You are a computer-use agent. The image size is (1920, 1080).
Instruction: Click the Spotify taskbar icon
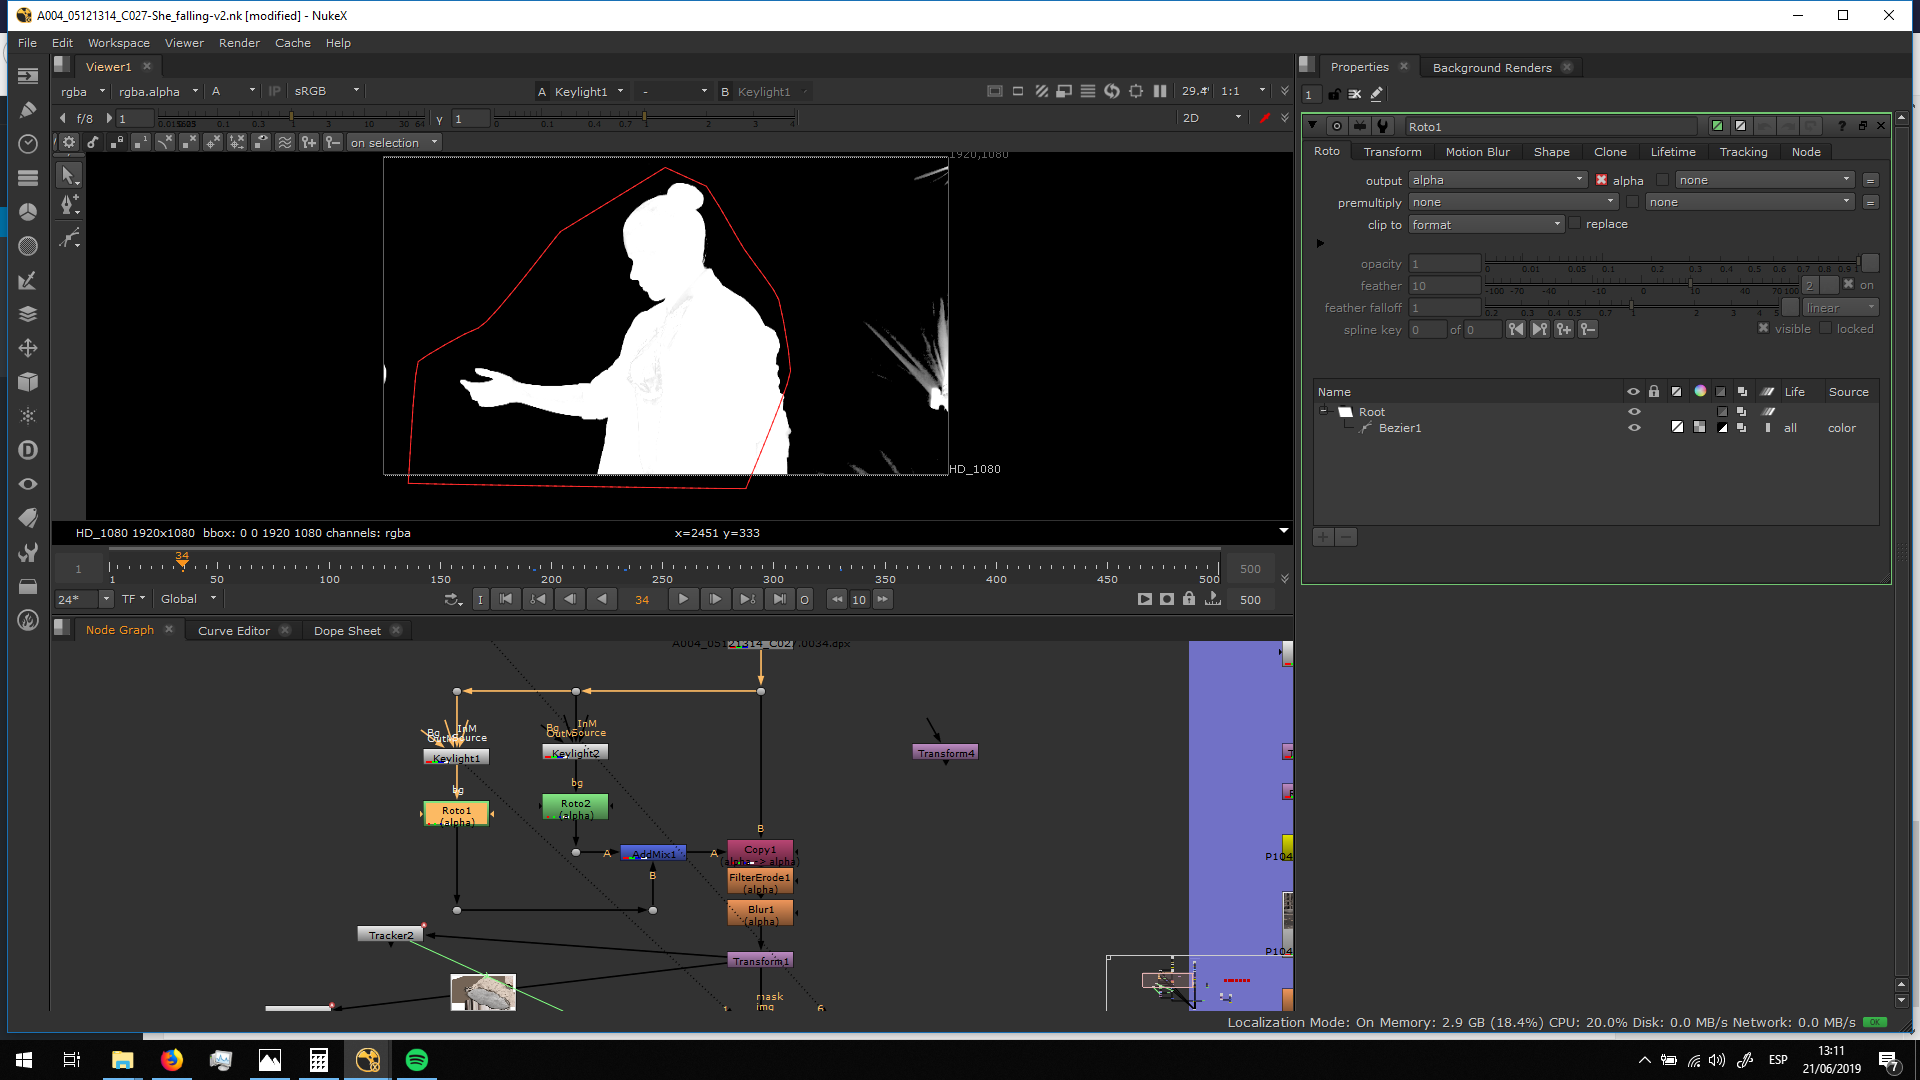(416, 1060)
